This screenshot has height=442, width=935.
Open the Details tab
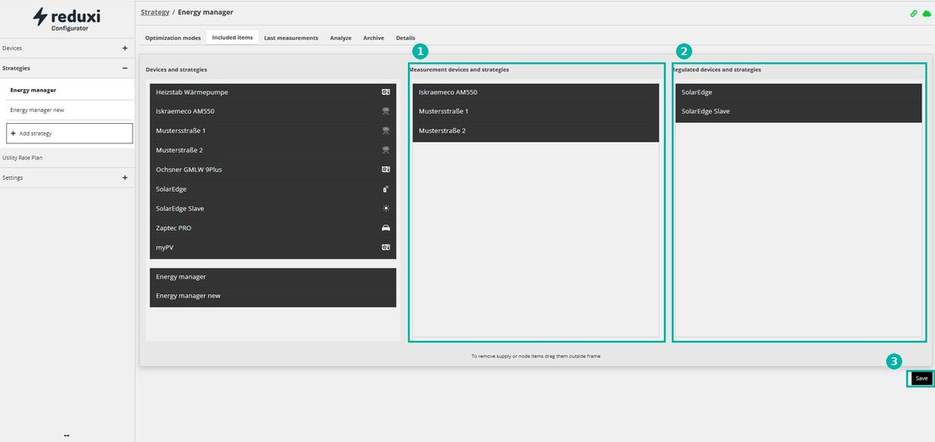405,38
